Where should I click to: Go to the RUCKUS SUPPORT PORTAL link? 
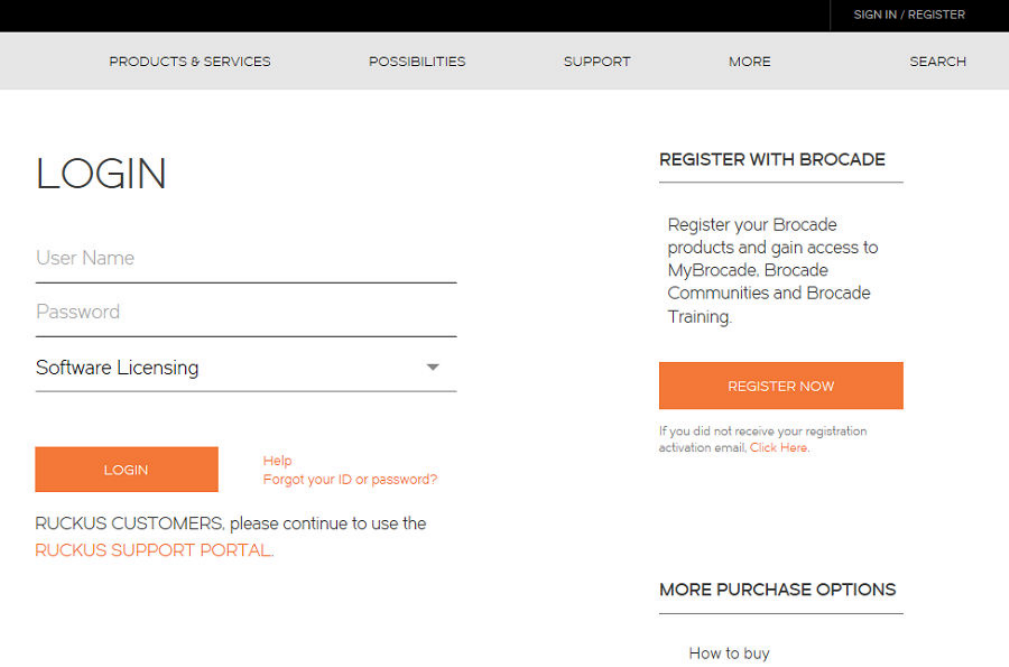pyautogui.click(x=153, y=550)
